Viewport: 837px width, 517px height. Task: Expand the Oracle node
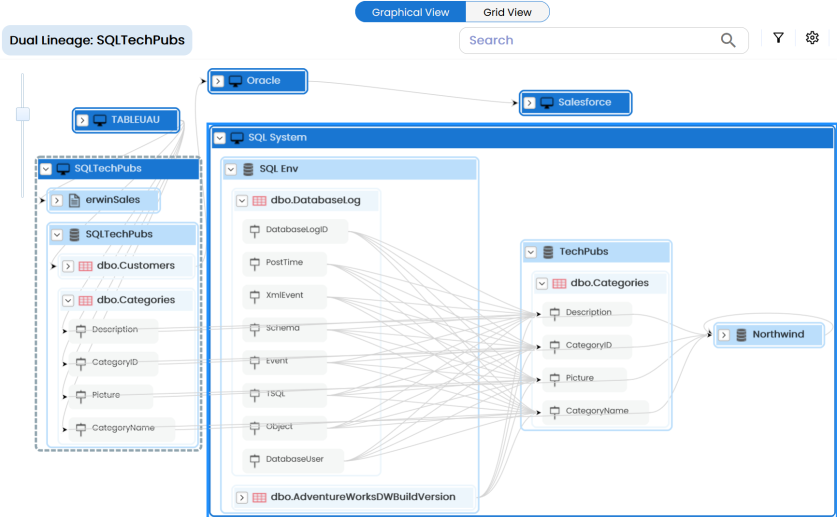tap(218, 81)
